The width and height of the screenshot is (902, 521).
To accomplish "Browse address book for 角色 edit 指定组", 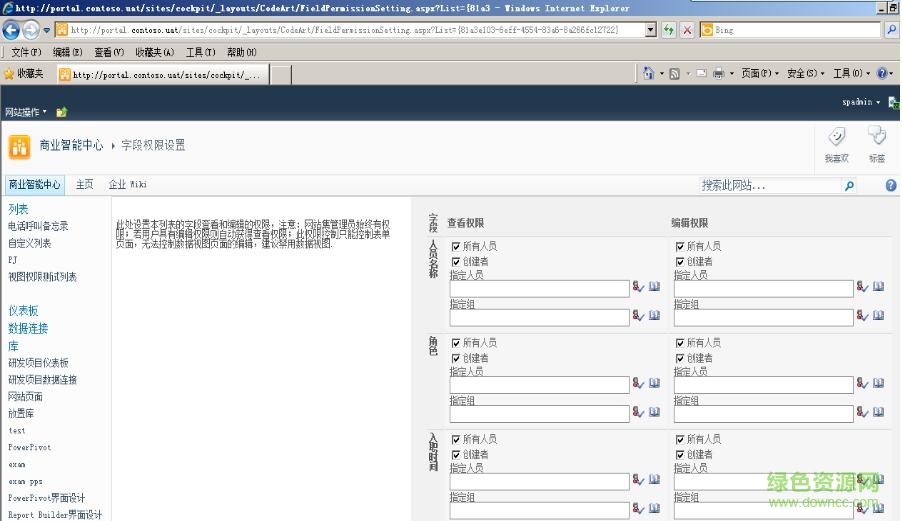I will pos(878,412).
